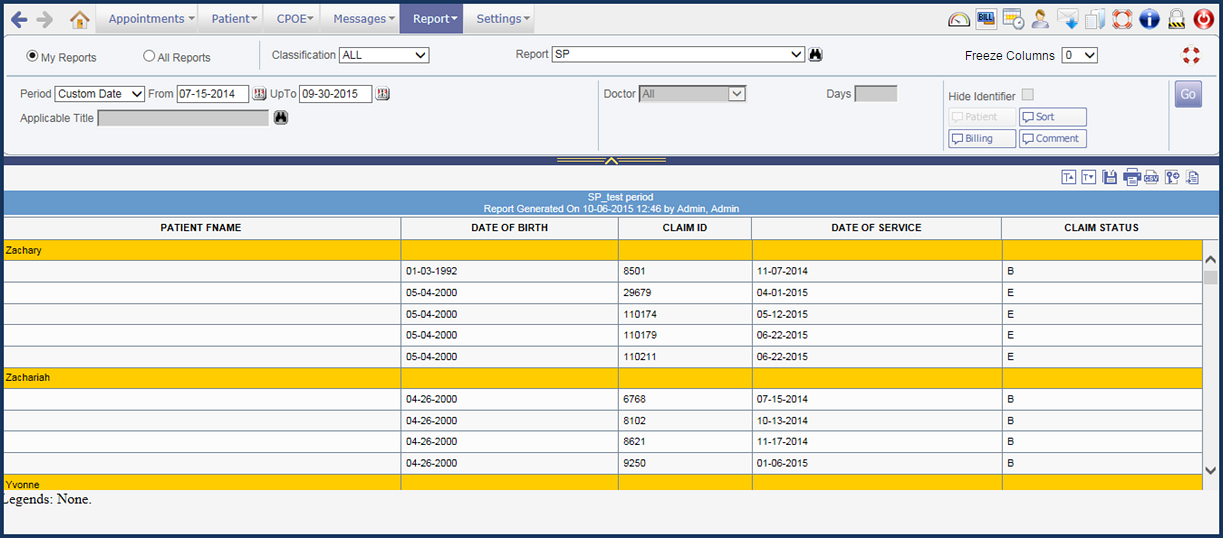Print the report with printer icon
Viewport: 1223px width, 538px height.
point(1131,177)
